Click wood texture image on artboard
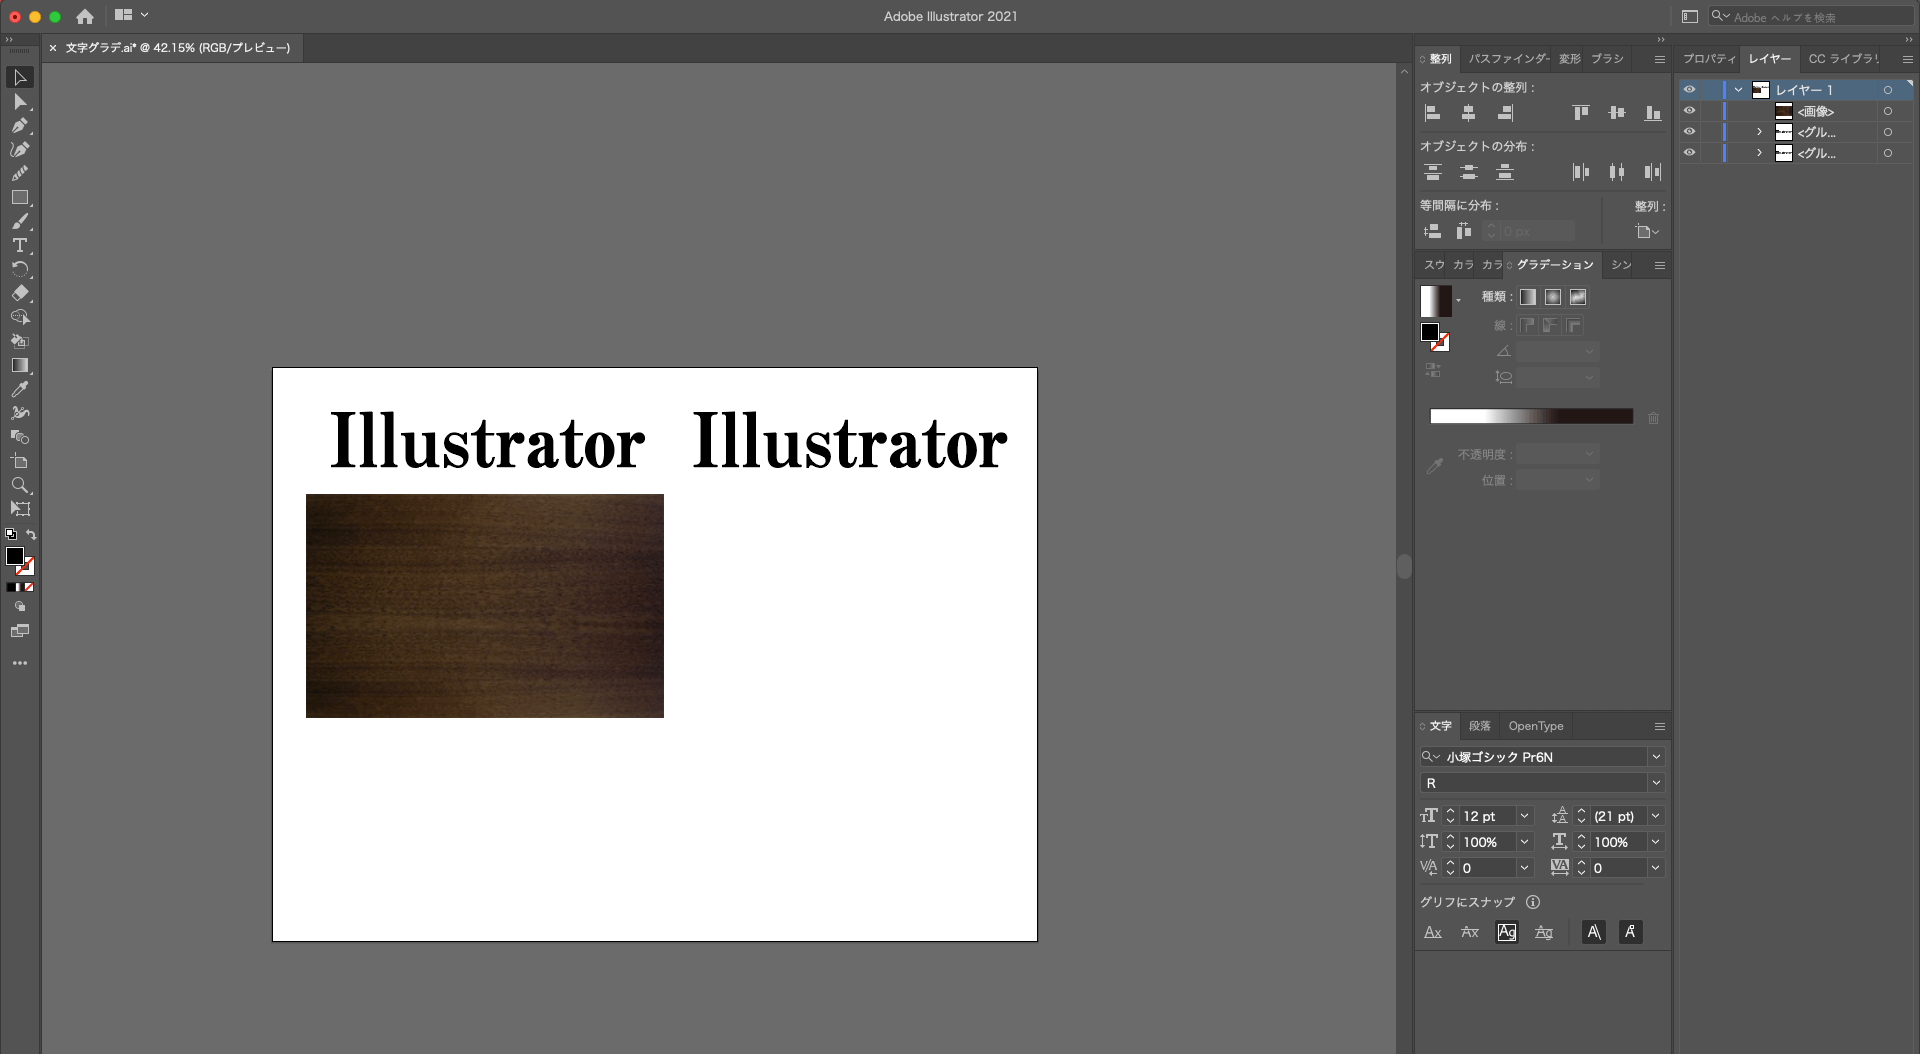The image size is (1920, 1054). (x=485, y=606)
